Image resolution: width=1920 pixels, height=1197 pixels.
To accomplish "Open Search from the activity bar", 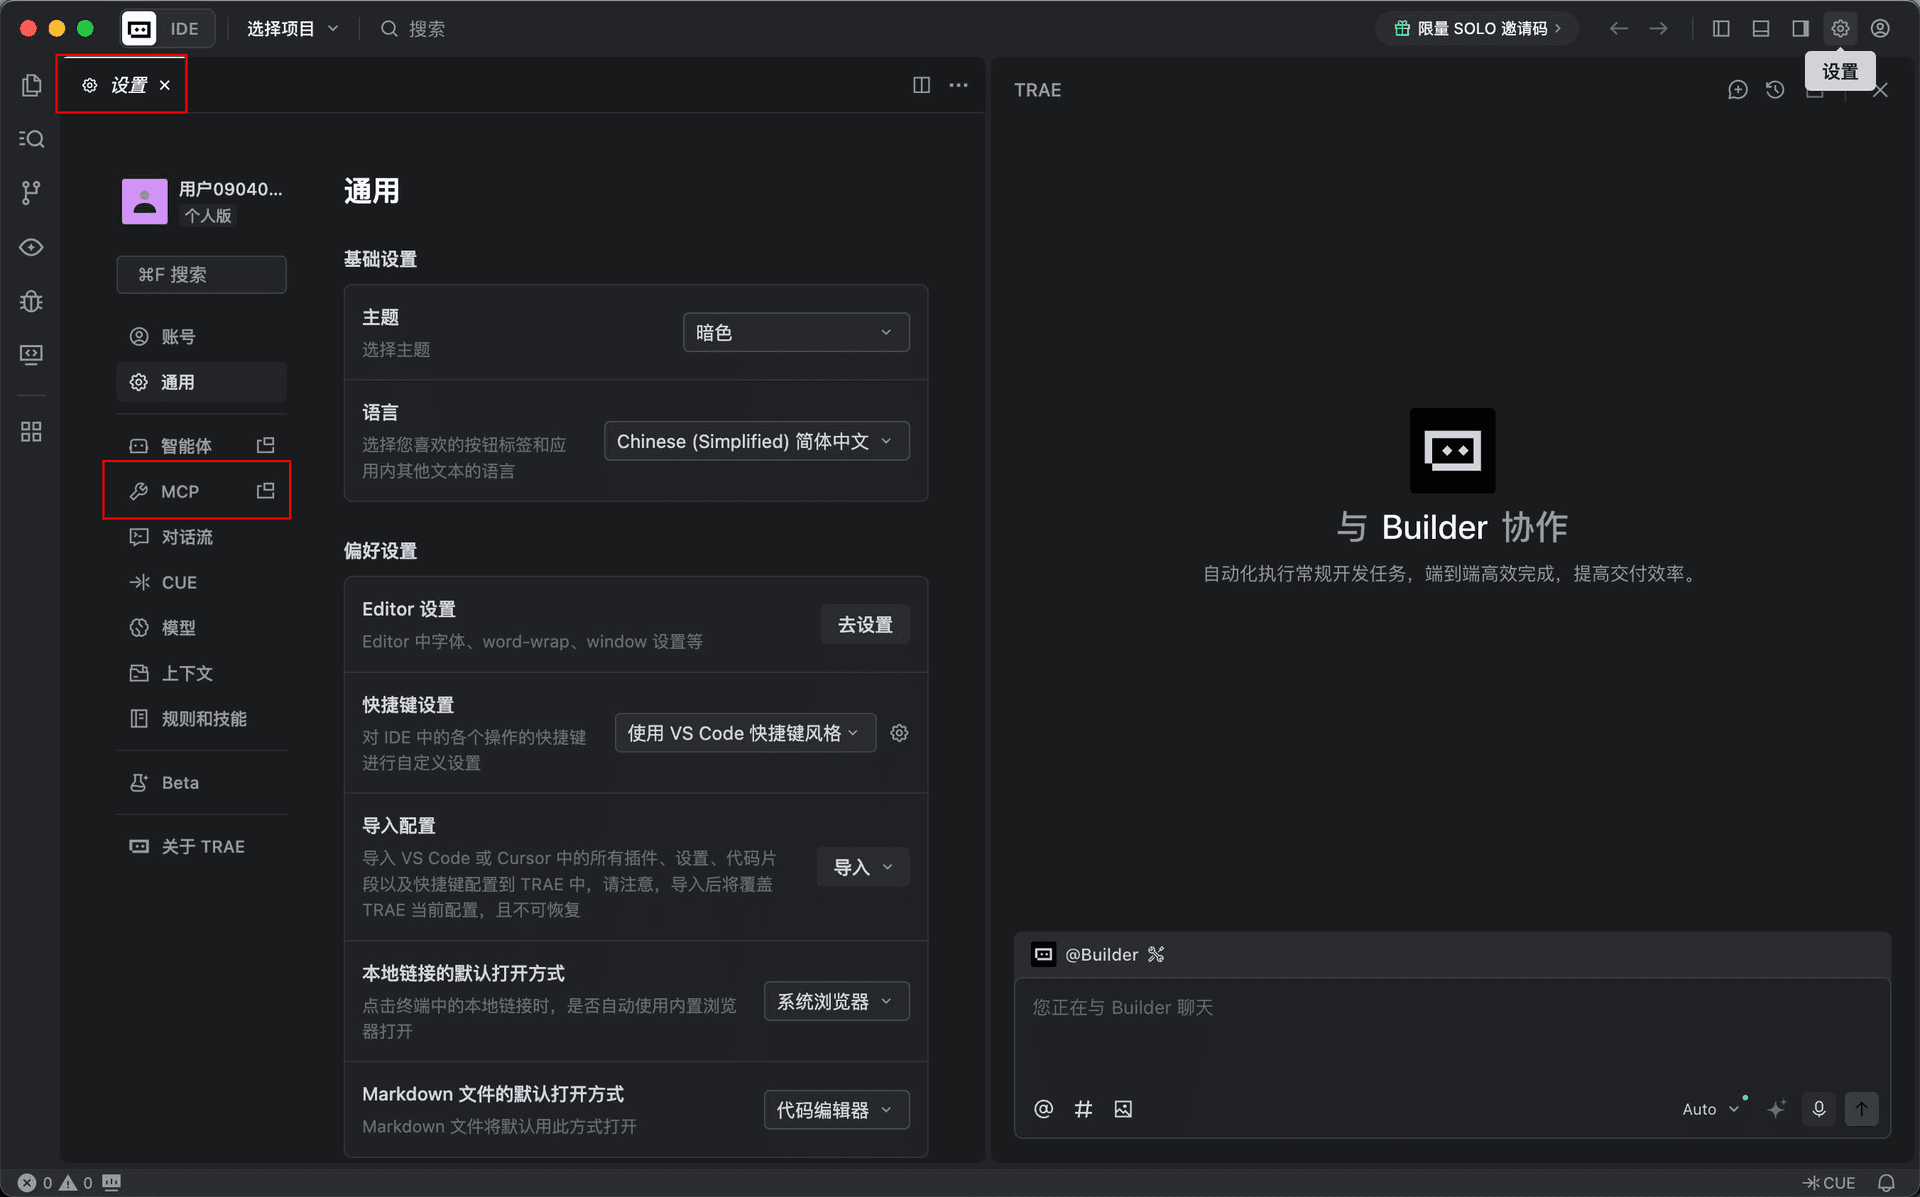I will [x=31, y=139].
